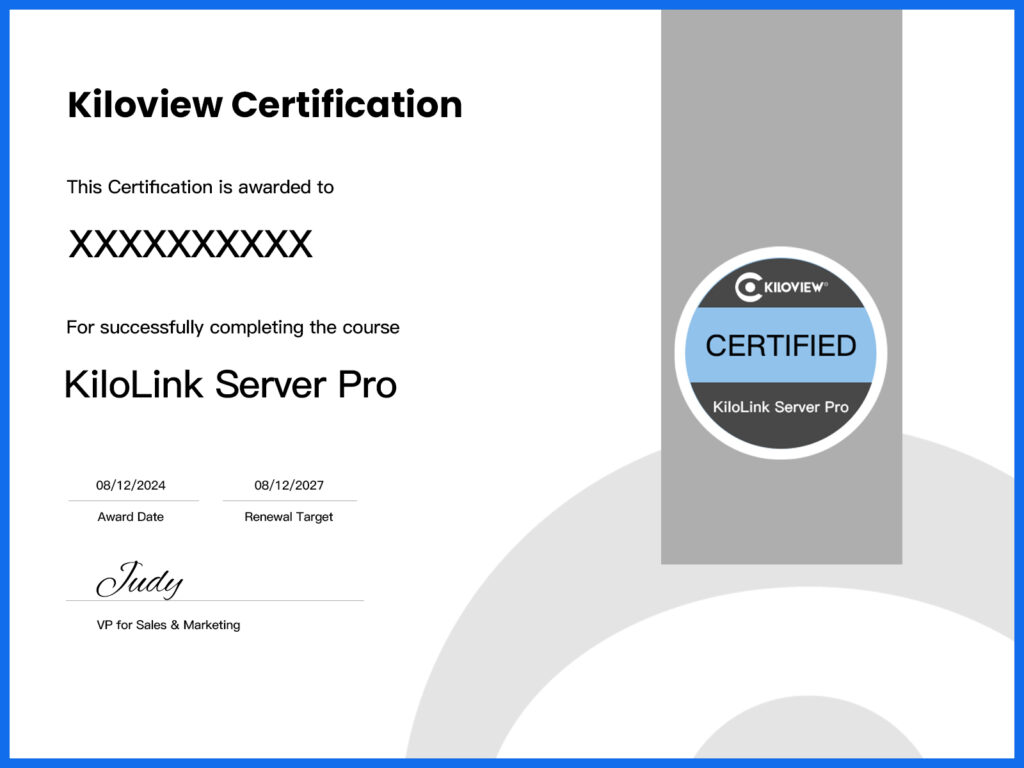Click the Renewal Target label
Image resolution: width=1024 pixels, height=768 pixels.
289,517
